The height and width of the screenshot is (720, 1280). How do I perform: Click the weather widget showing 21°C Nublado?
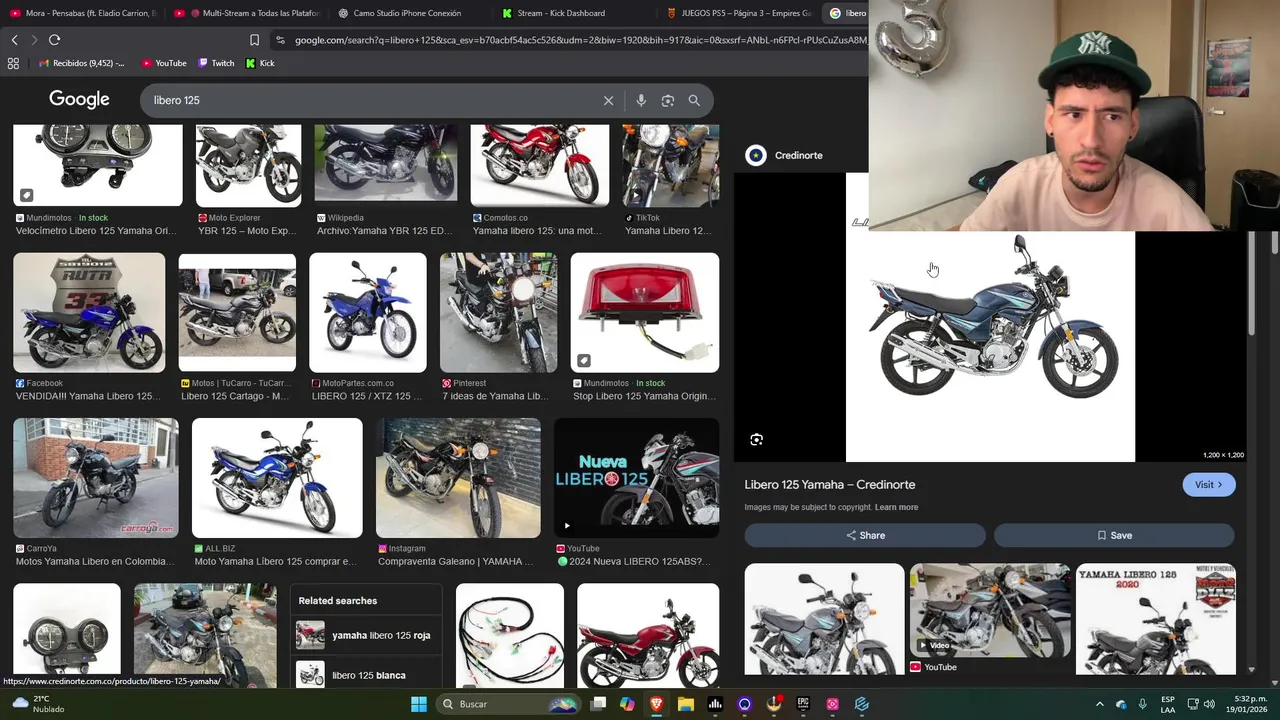(36, 704)
